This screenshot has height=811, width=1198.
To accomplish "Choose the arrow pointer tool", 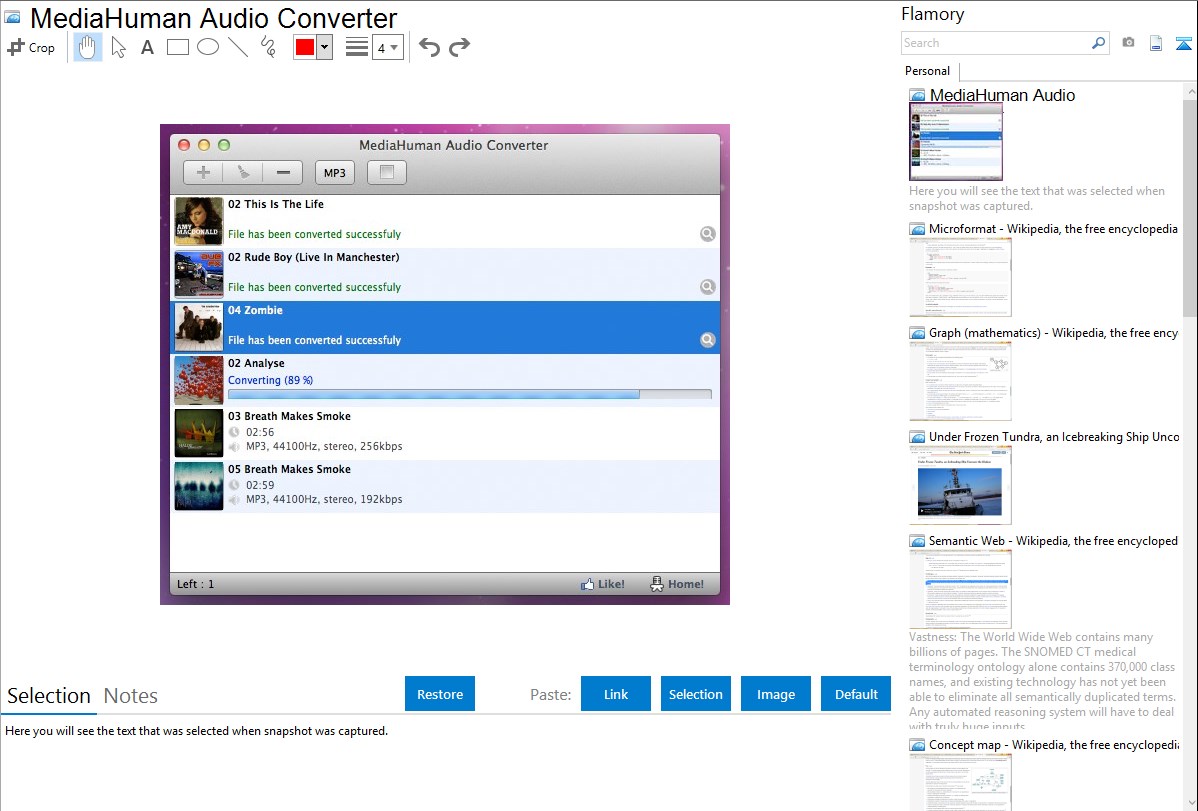I will pyautogui.click(x=118, y=47).
